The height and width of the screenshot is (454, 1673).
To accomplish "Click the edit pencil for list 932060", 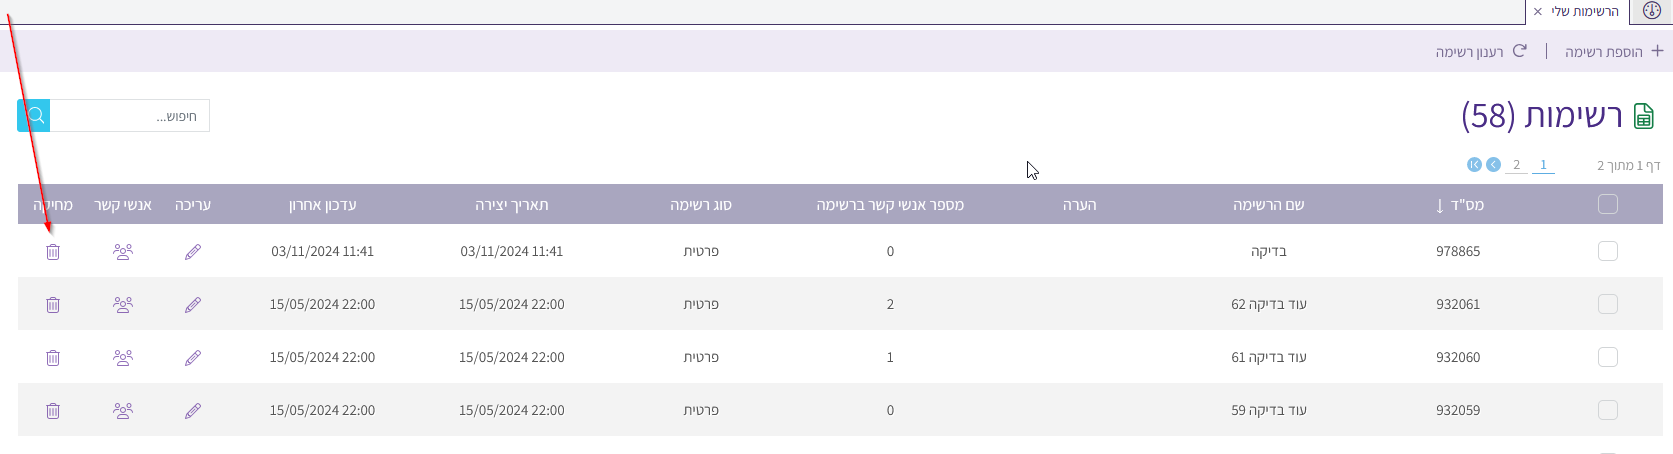I will coord(193,358).
